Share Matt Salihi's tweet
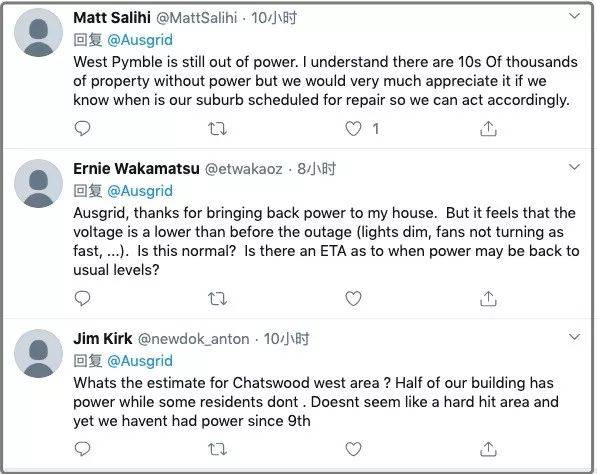Screen dimensions: 597x474 tap(488, 129)
